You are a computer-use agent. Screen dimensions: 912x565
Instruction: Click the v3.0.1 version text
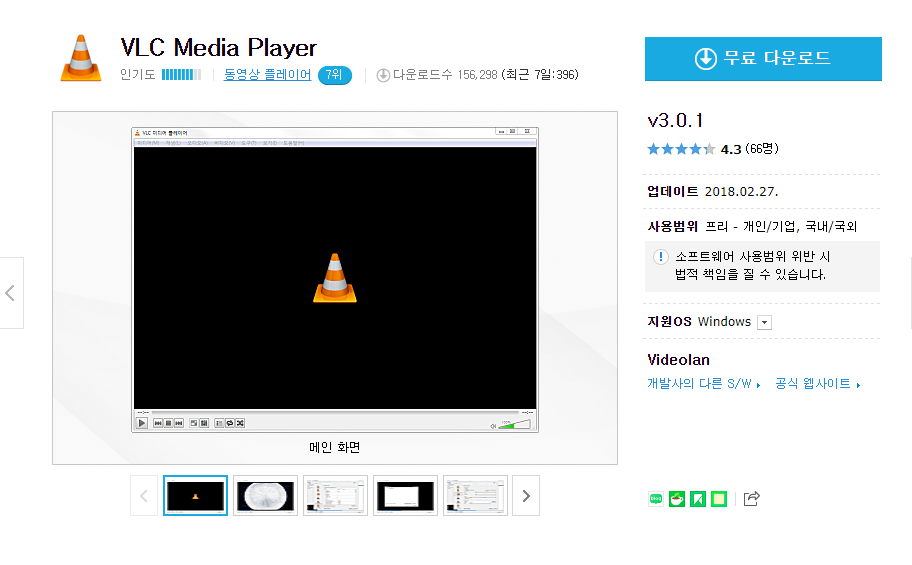click(x=675, y=120)
